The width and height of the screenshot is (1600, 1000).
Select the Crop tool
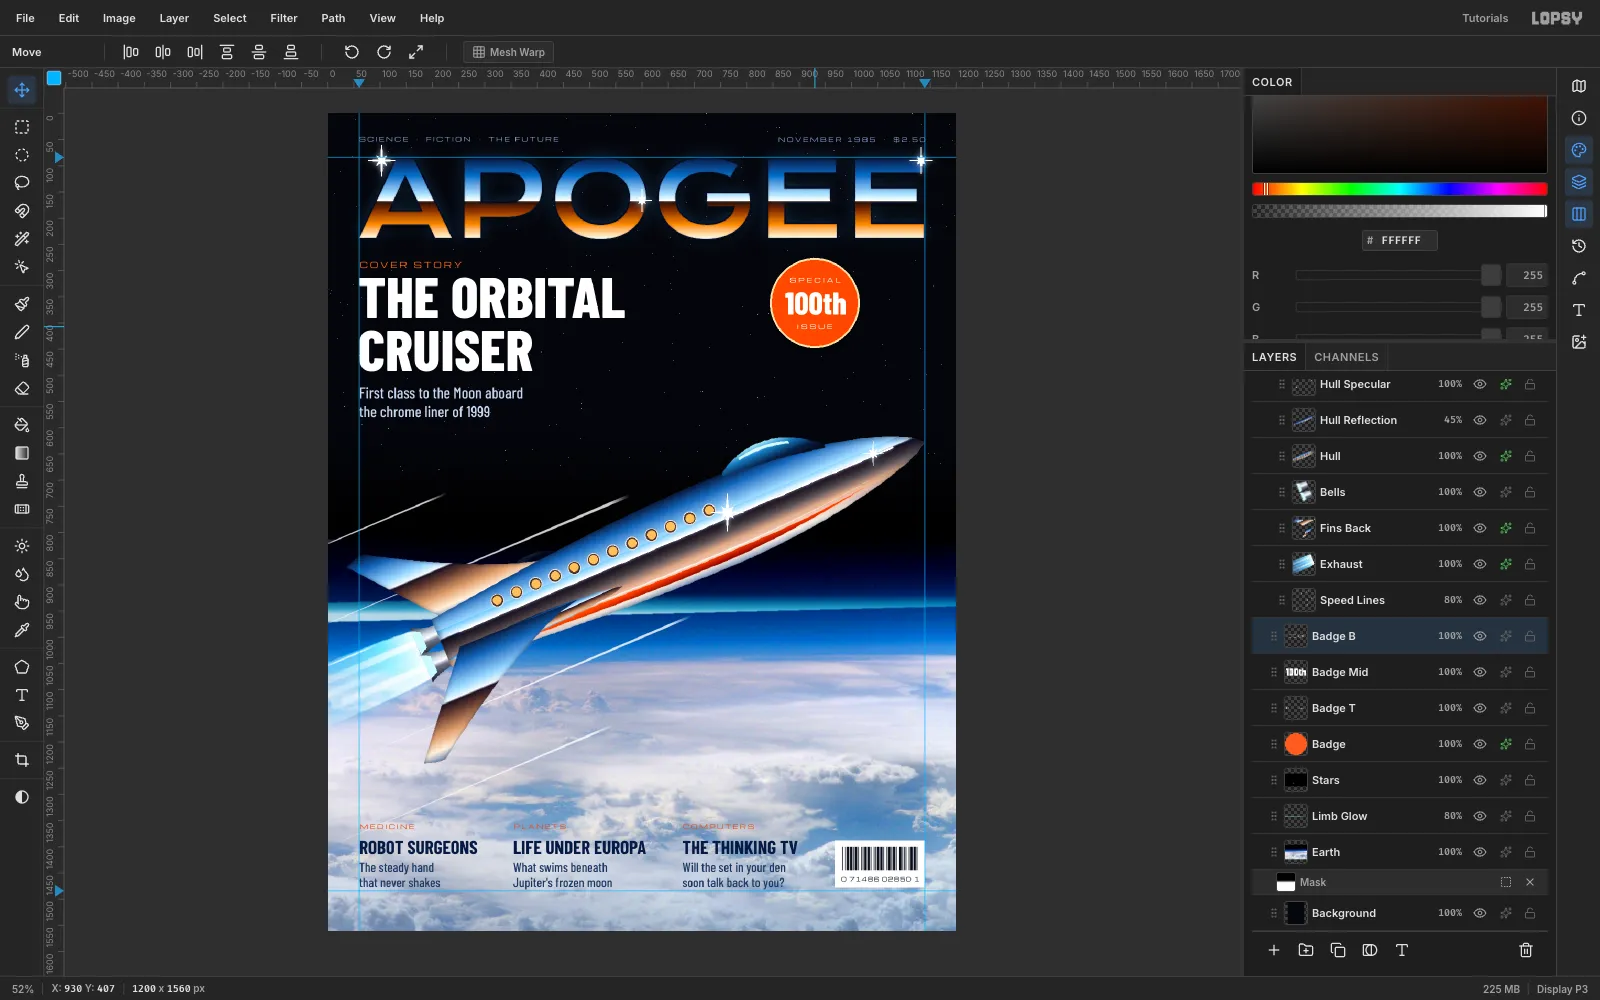22,760
